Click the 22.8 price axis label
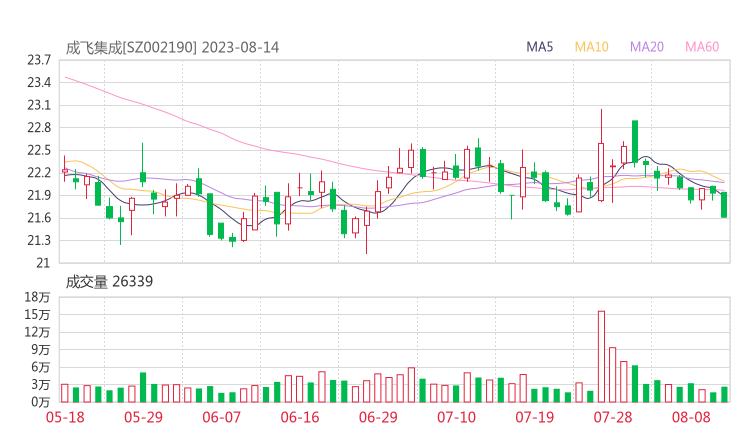 click(39, 127)
